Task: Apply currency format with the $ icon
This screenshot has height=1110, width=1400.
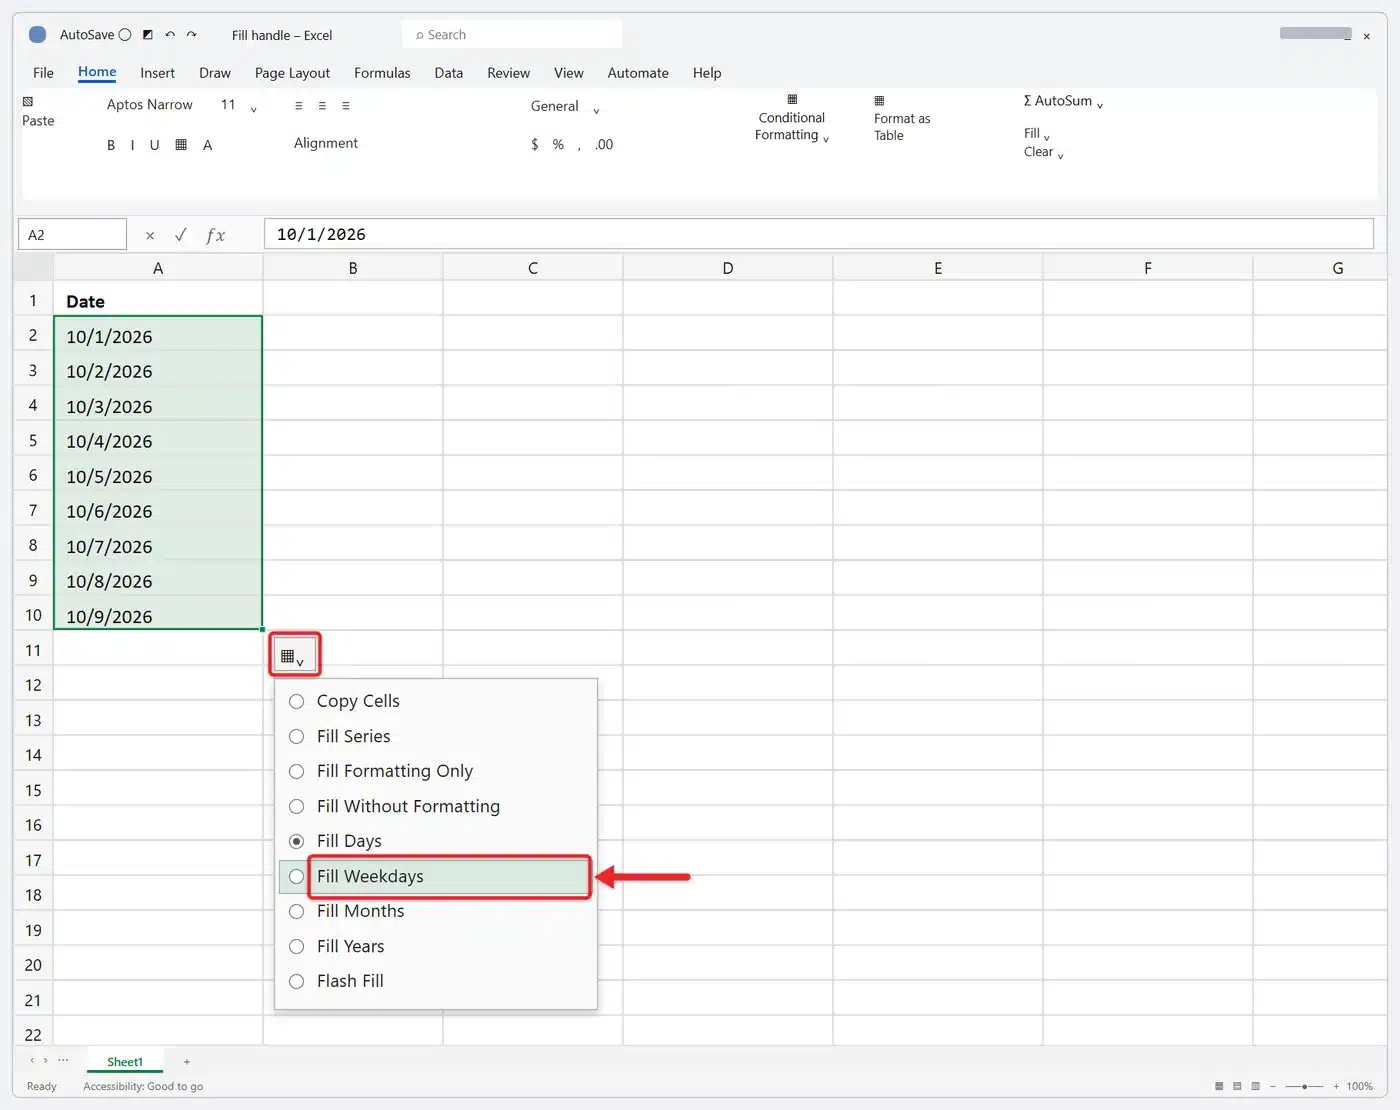Action: click(535, 145)
